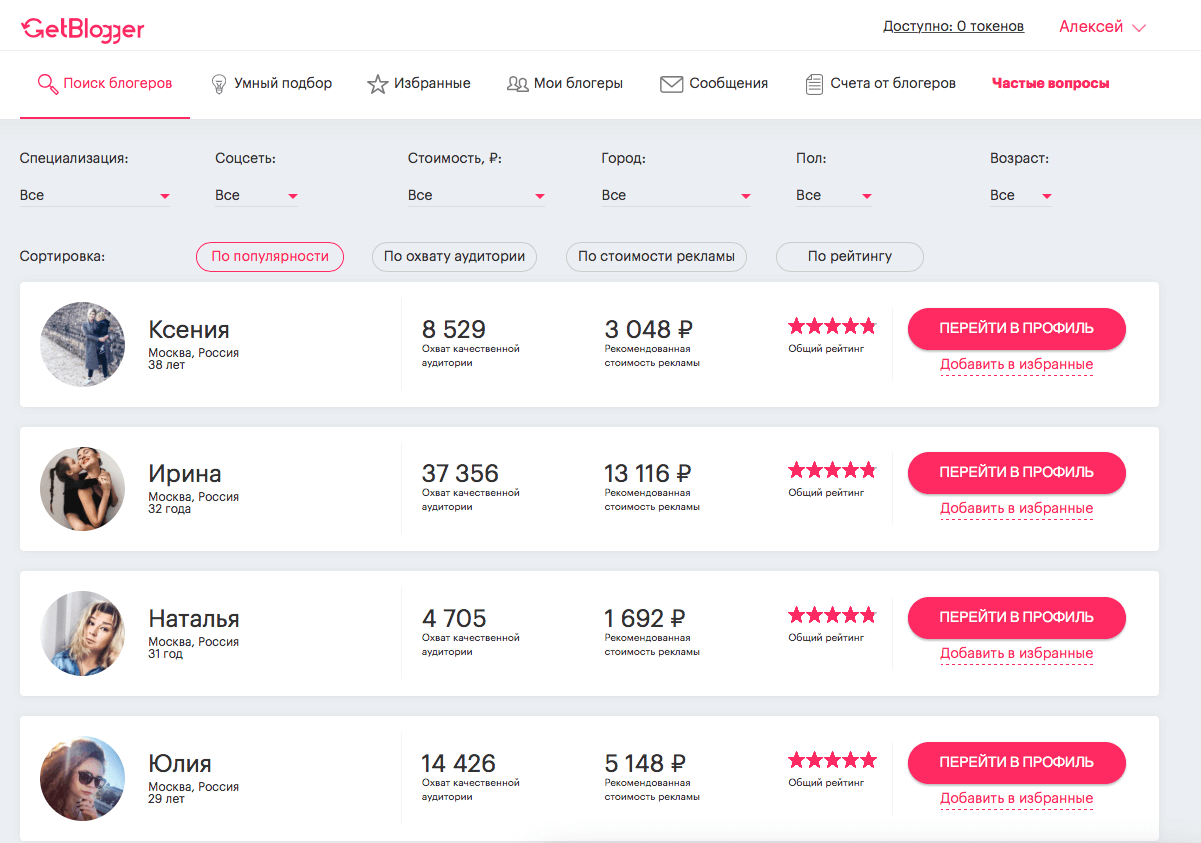Open the Город filter dropdown
The image size is (1201, 843).
pyautogui.click(x=676, y=196)
